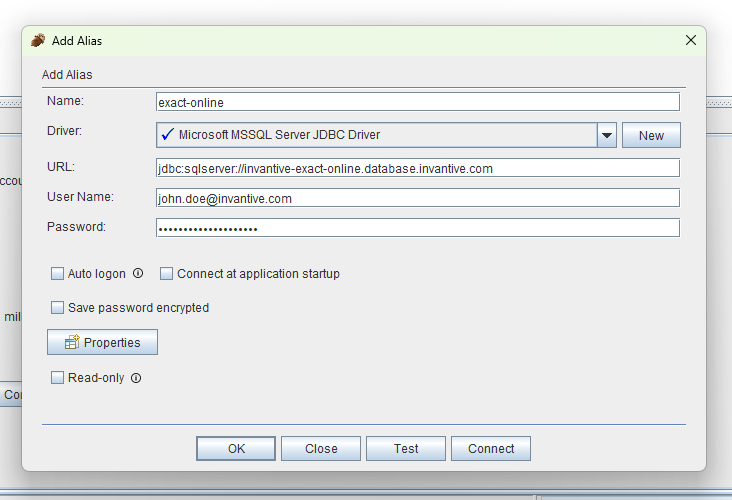
Task: Close the dialog using the title bar X
Action: point(690,41)
